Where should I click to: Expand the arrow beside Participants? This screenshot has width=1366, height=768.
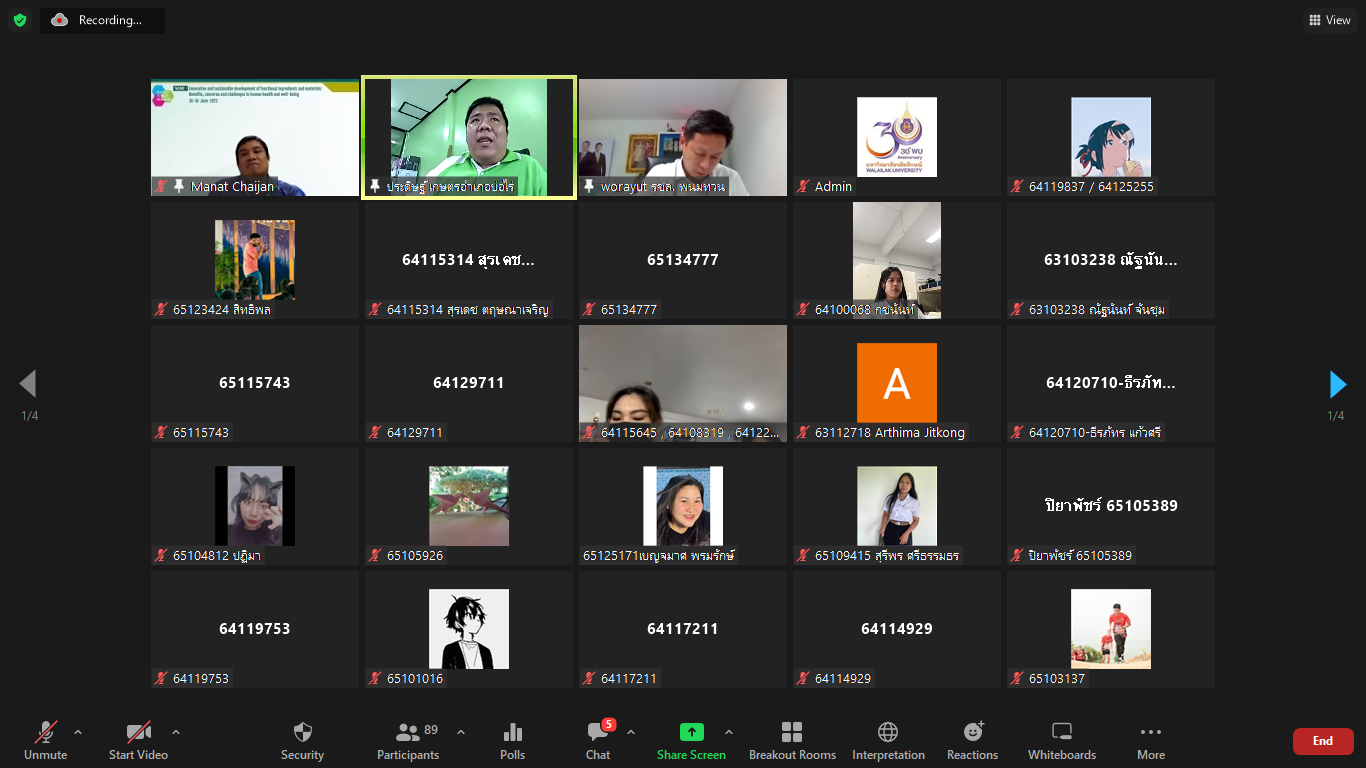pos(461,731)
